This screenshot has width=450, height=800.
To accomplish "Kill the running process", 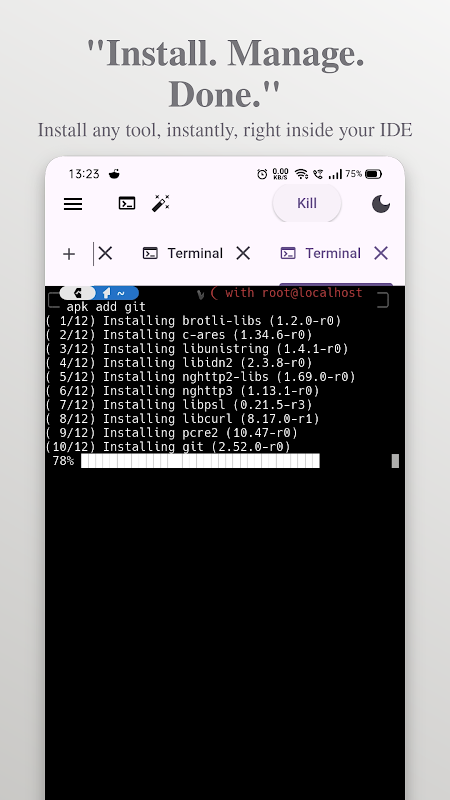I will [307, 203].
